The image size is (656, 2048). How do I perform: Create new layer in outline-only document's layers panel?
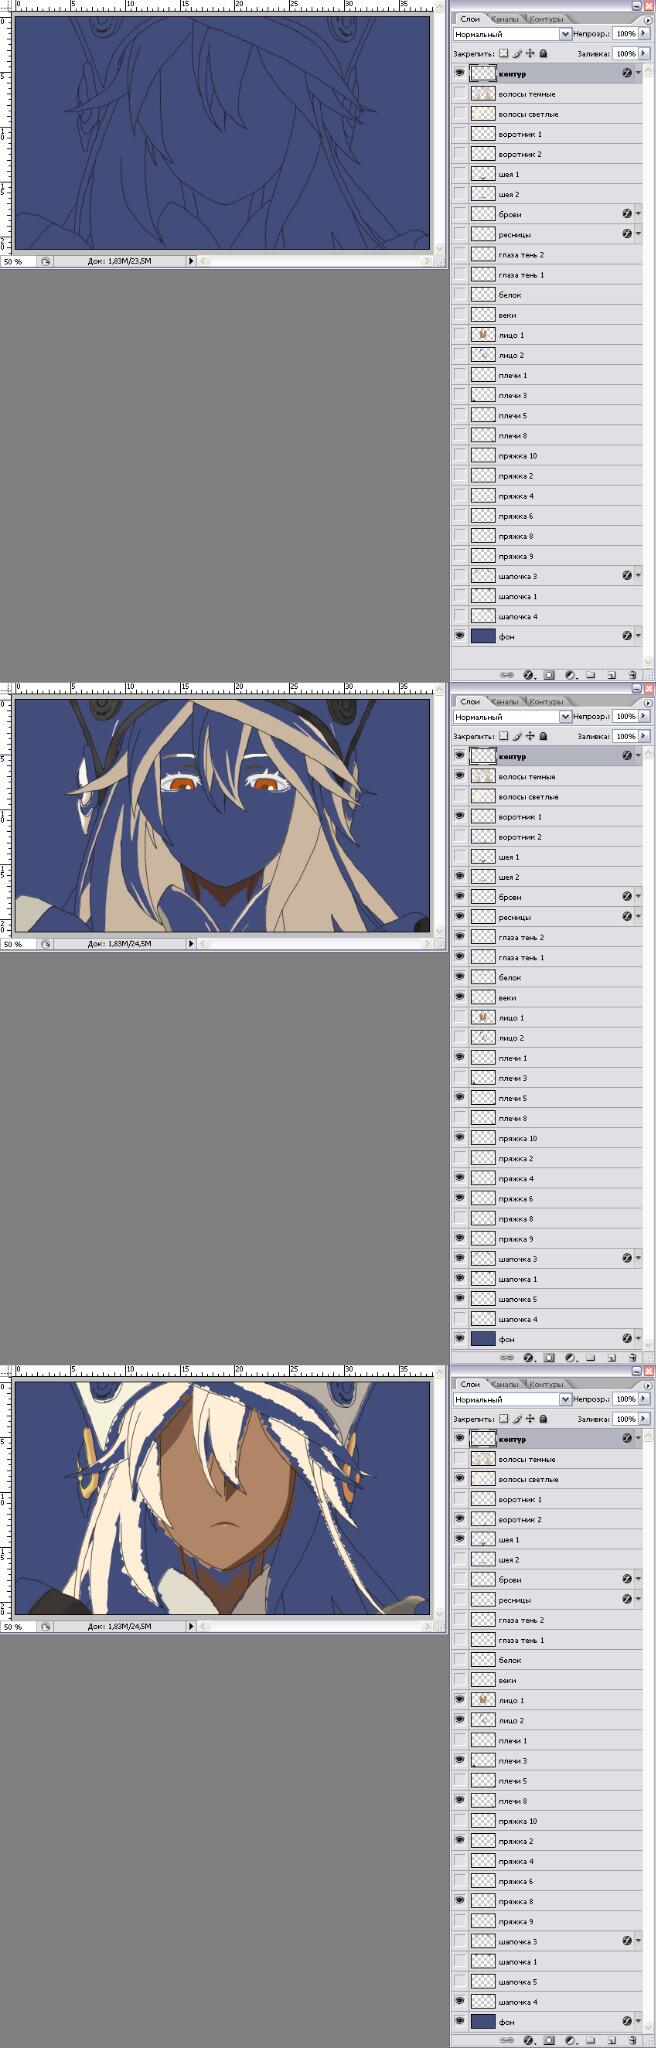[611, 675]
